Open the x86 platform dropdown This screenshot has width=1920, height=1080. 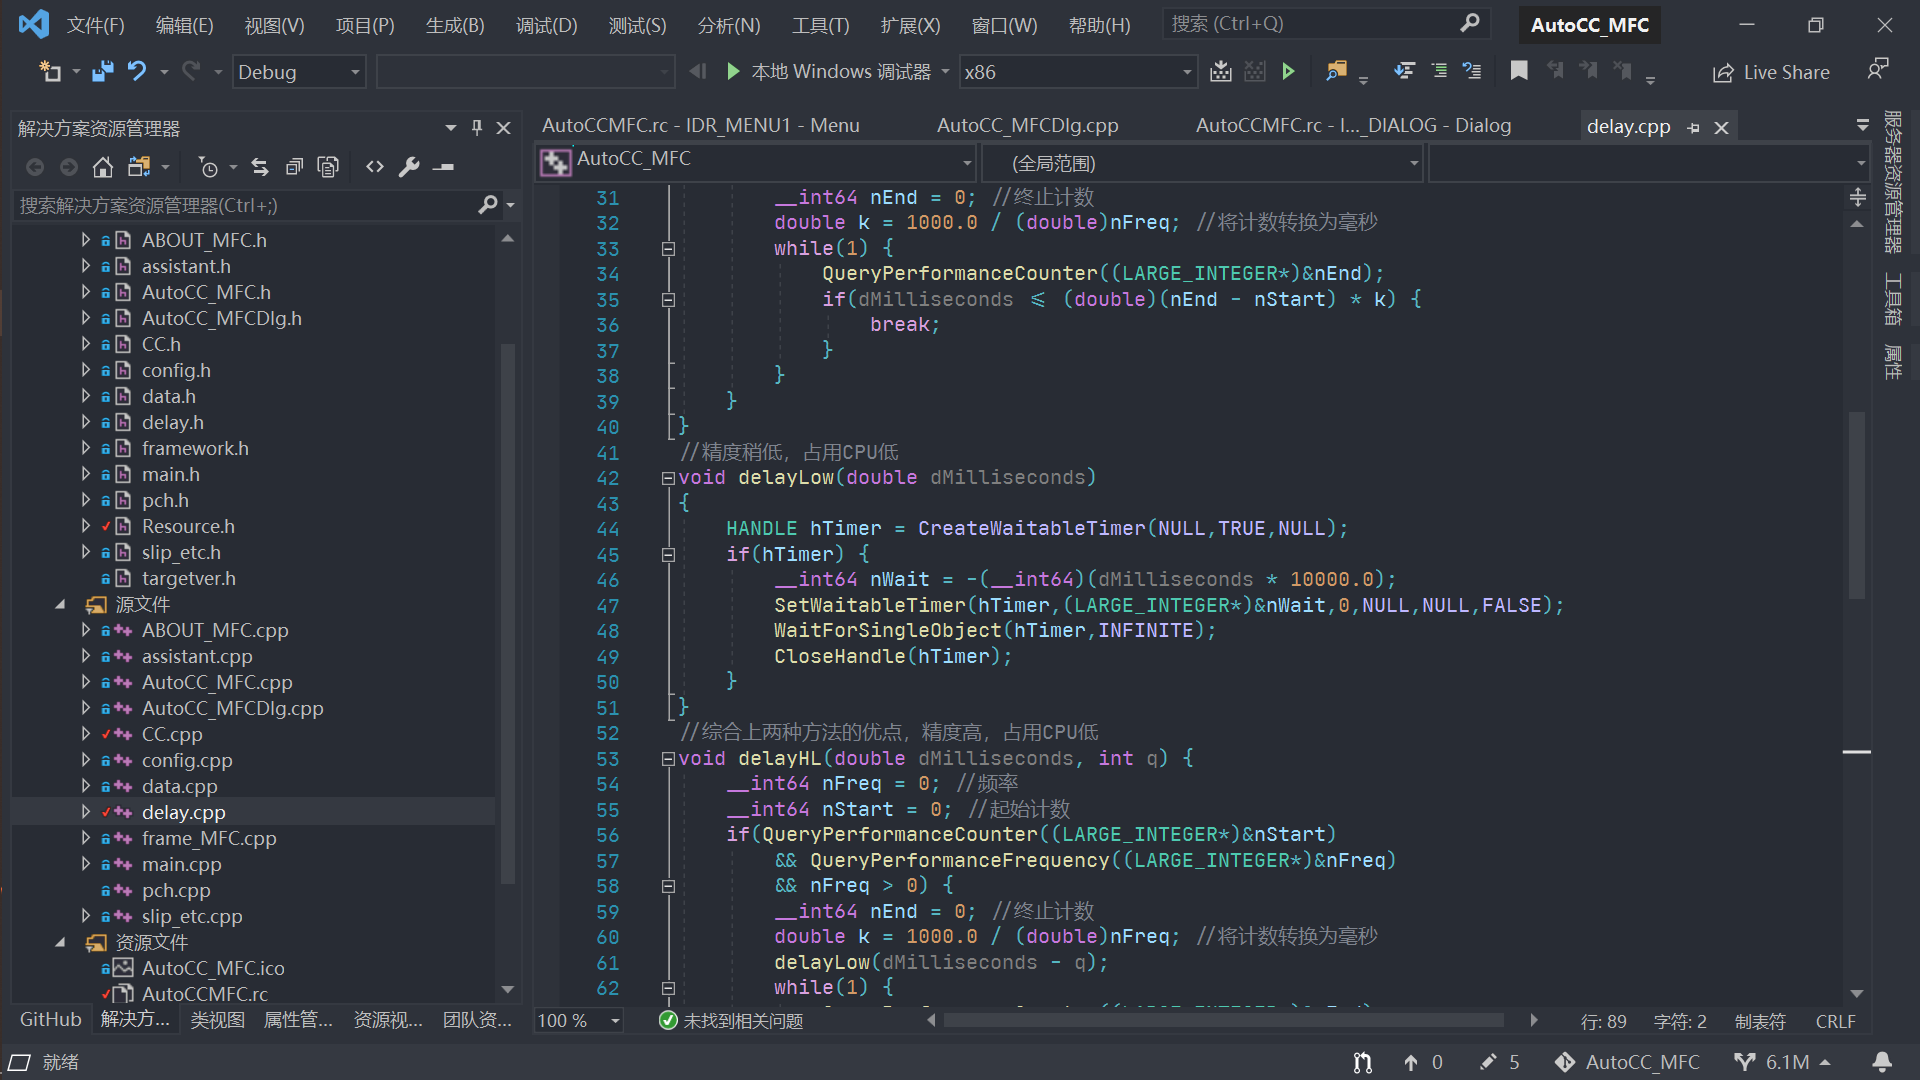(x=1186, y=72)
